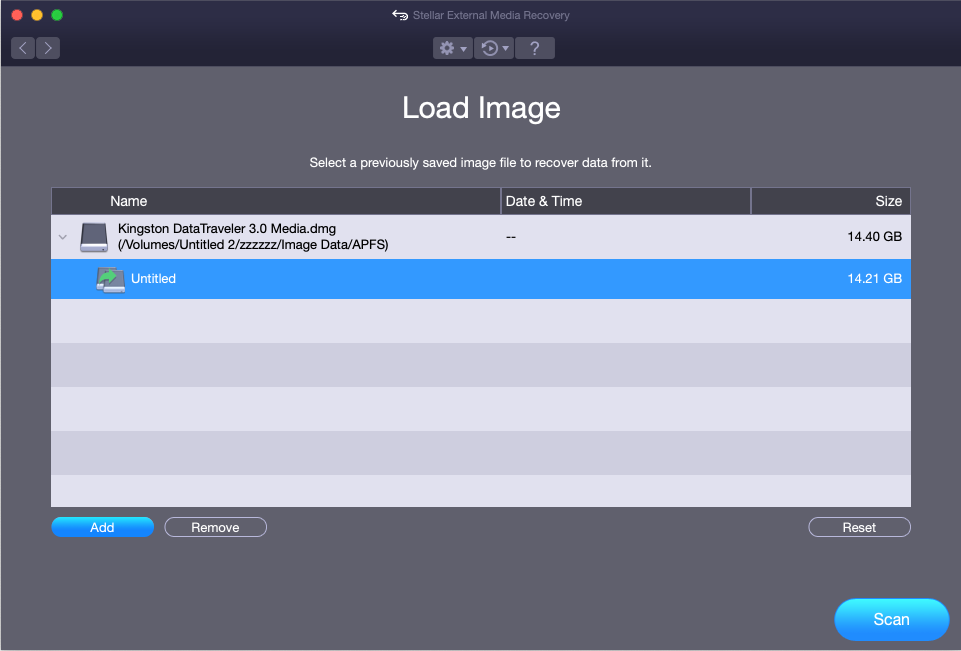Sort by the Size column header

pyautogui.click(x=831, y=201)
